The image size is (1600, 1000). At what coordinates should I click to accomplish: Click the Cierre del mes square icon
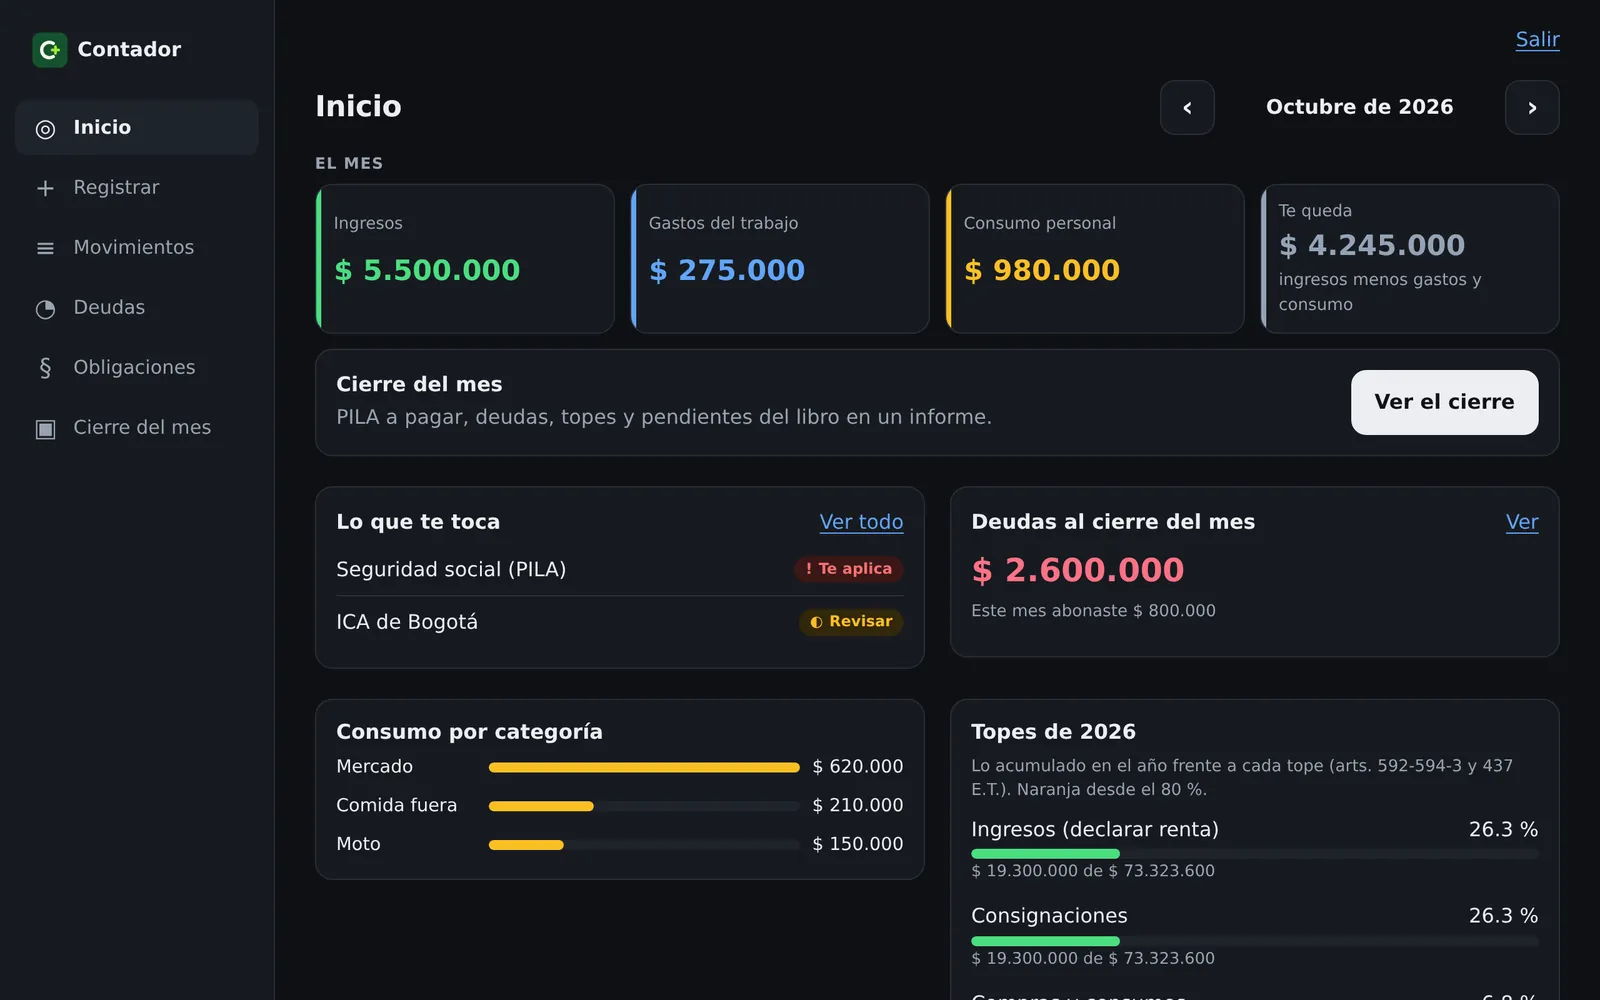coord(45,429)
